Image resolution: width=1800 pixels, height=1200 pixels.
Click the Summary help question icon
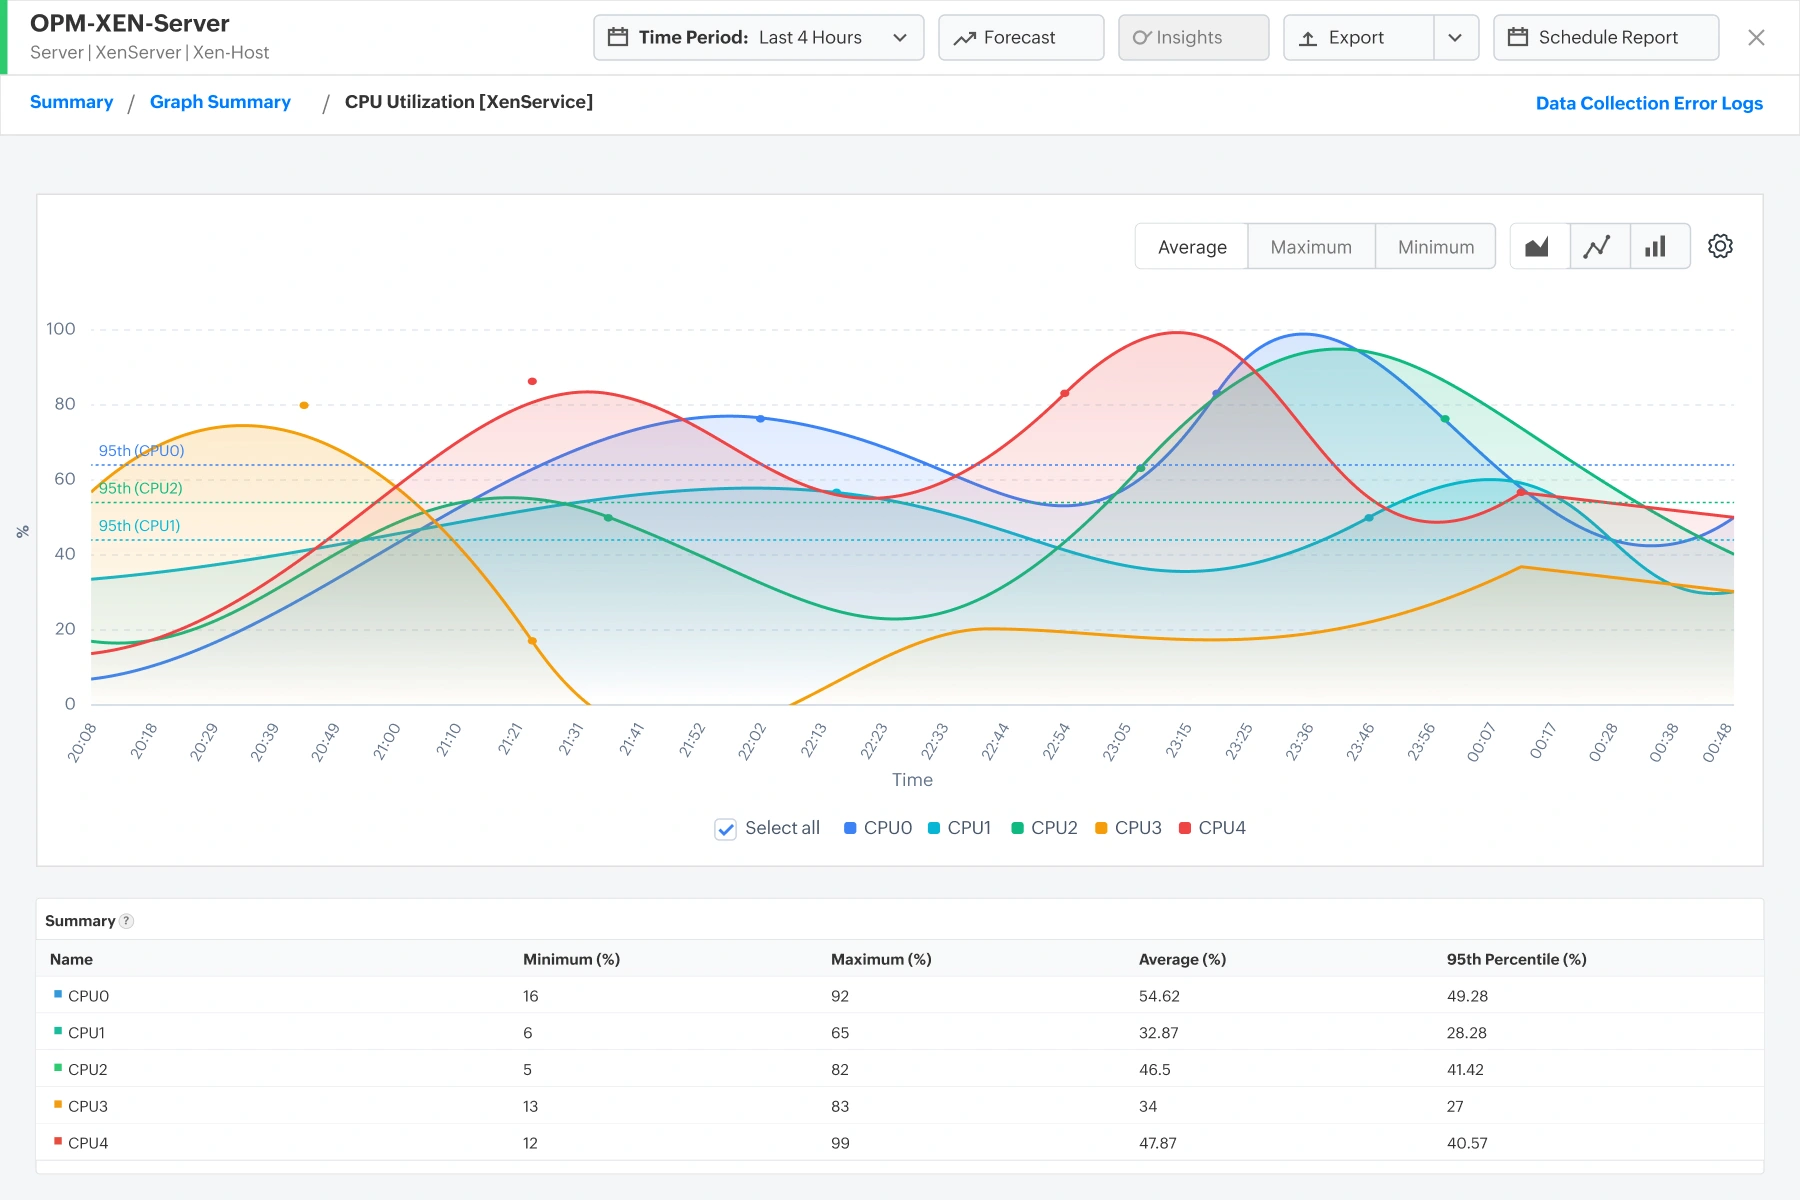click(x=127, y=921)
